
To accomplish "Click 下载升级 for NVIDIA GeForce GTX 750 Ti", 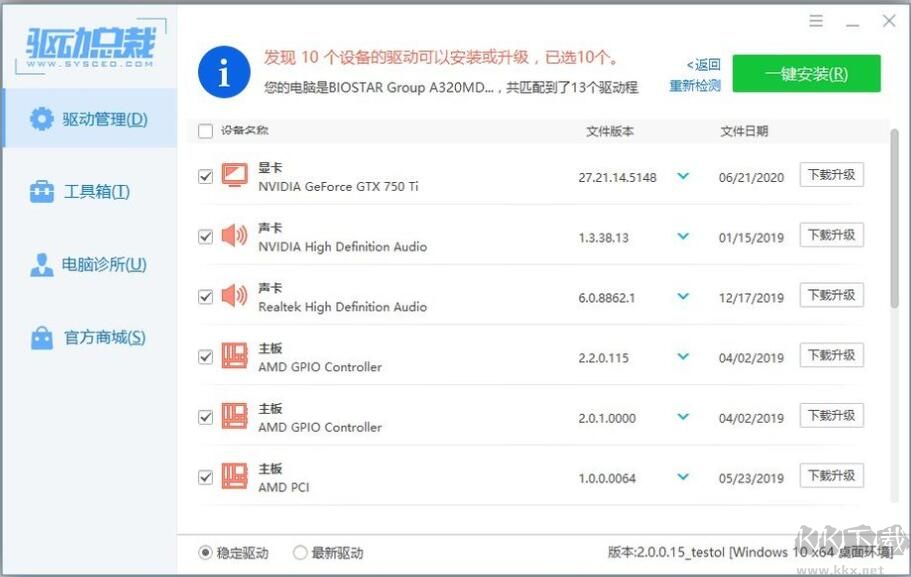I will 831,174.
